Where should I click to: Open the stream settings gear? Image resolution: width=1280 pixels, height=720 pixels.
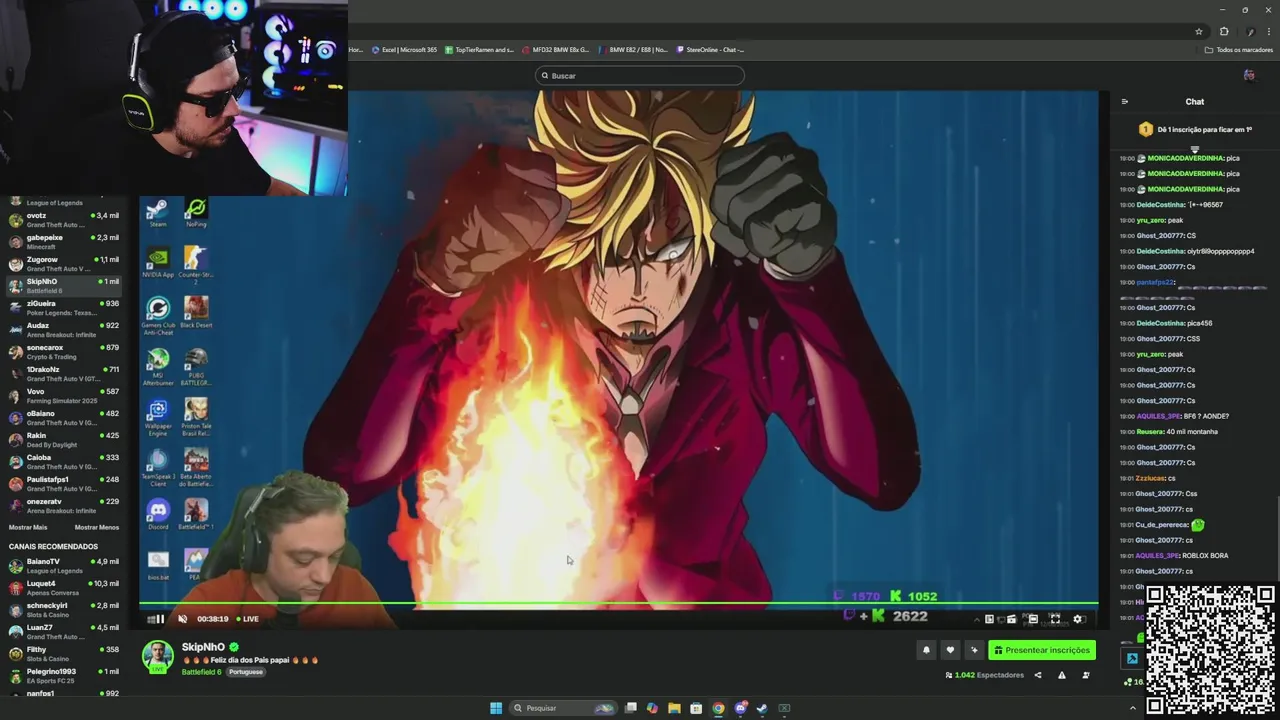[1078, 619]
